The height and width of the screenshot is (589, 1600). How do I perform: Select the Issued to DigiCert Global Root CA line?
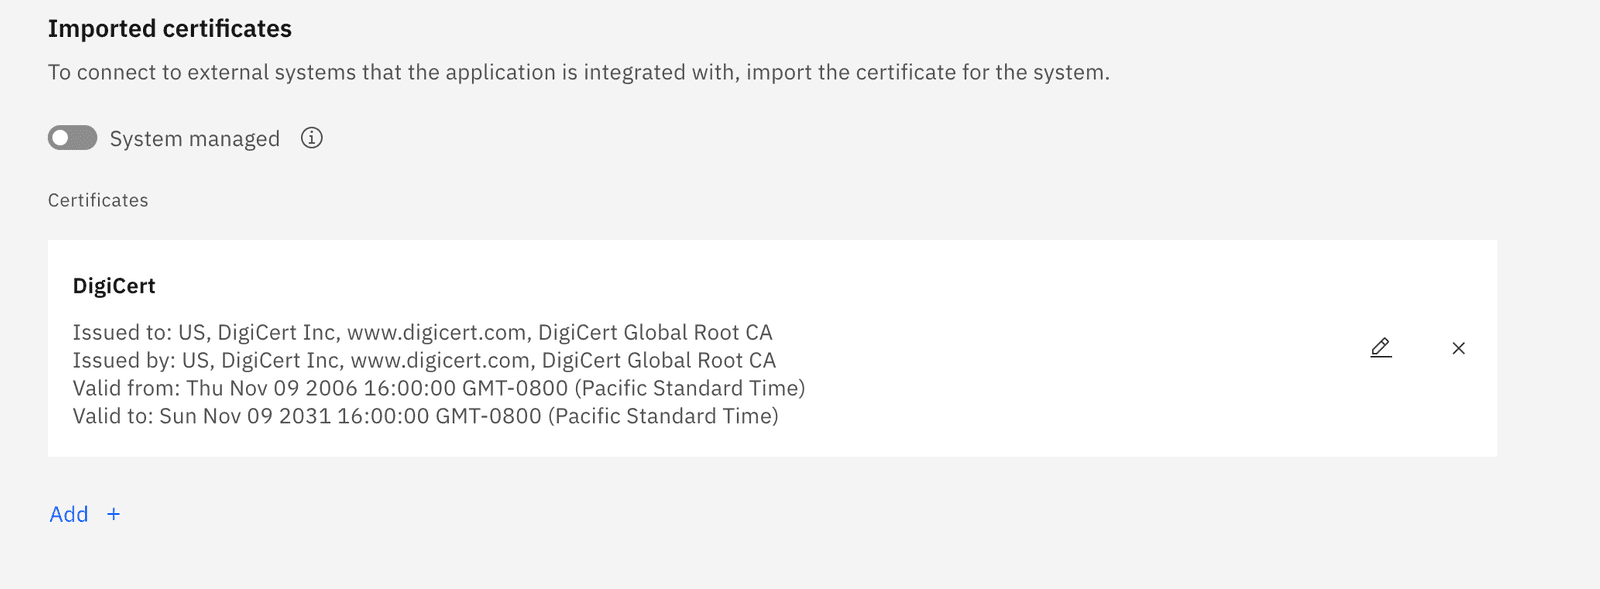tap(424, 332)
